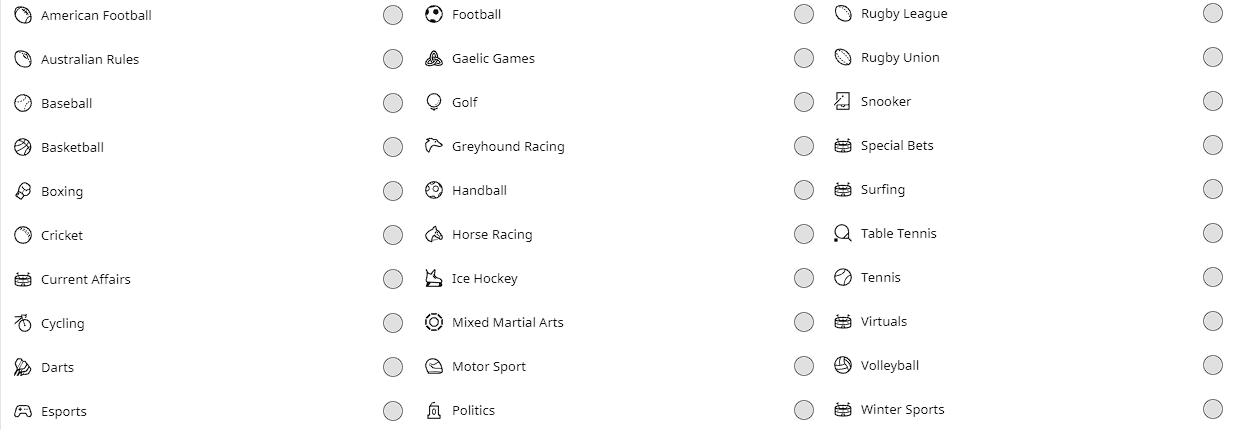The image size is (1251, 430).
Task: Click the Ice Hockey skate icon
Action: pyautogui.click(x=433, y=278)
